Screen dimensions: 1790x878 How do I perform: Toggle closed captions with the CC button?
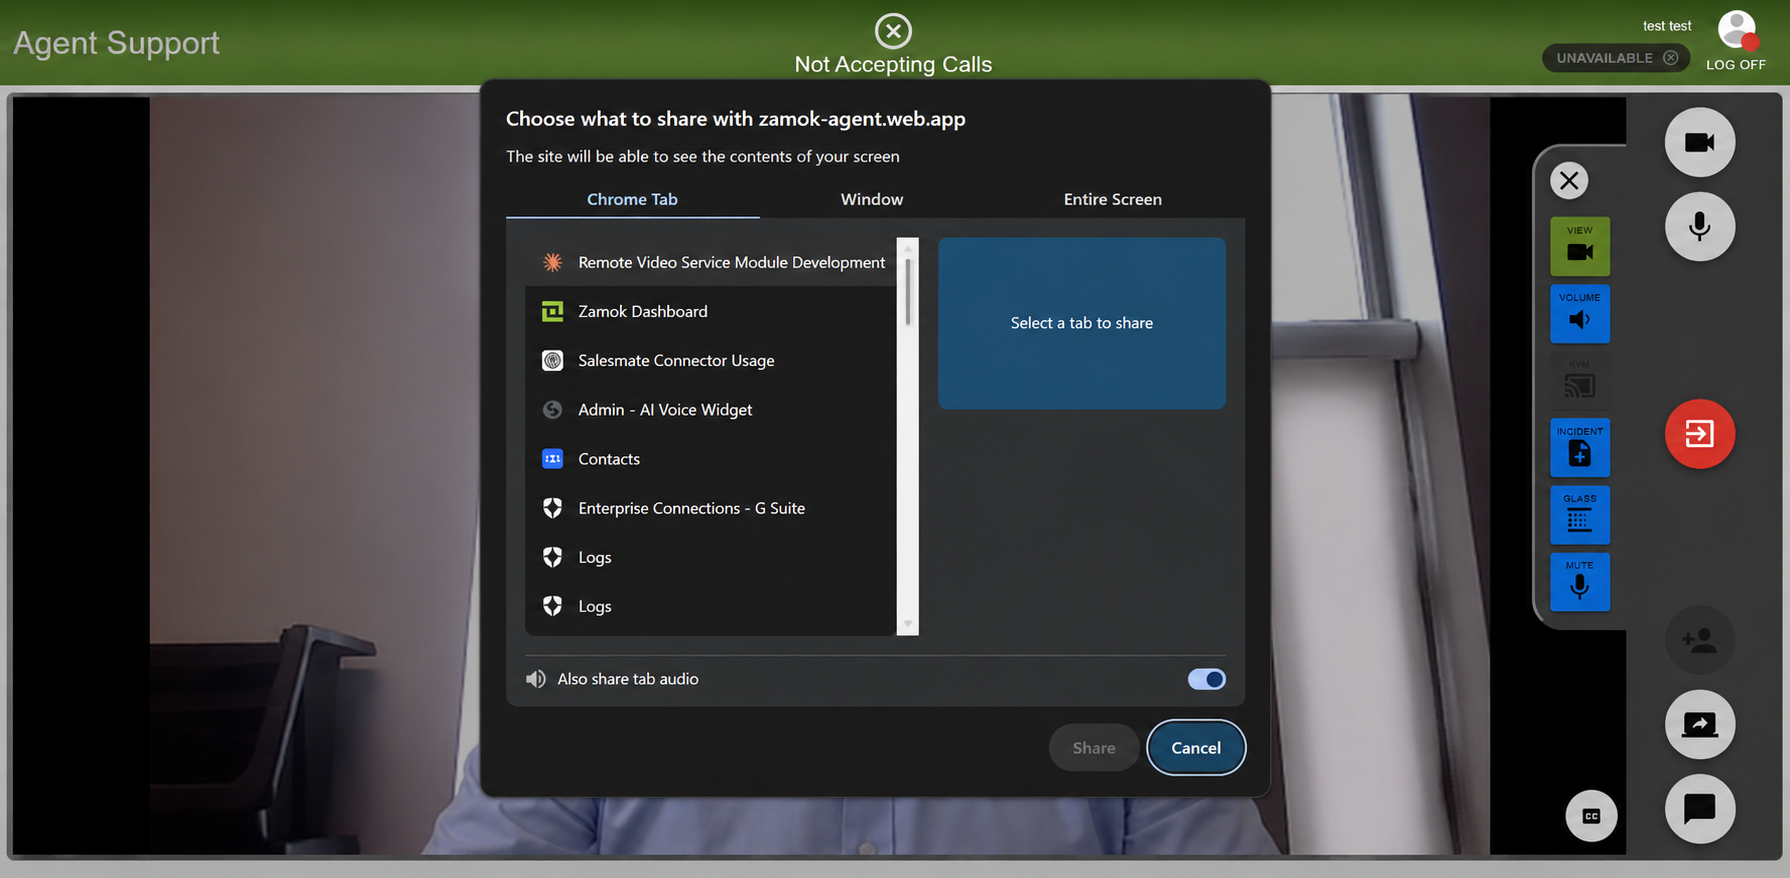point(1591,816)
